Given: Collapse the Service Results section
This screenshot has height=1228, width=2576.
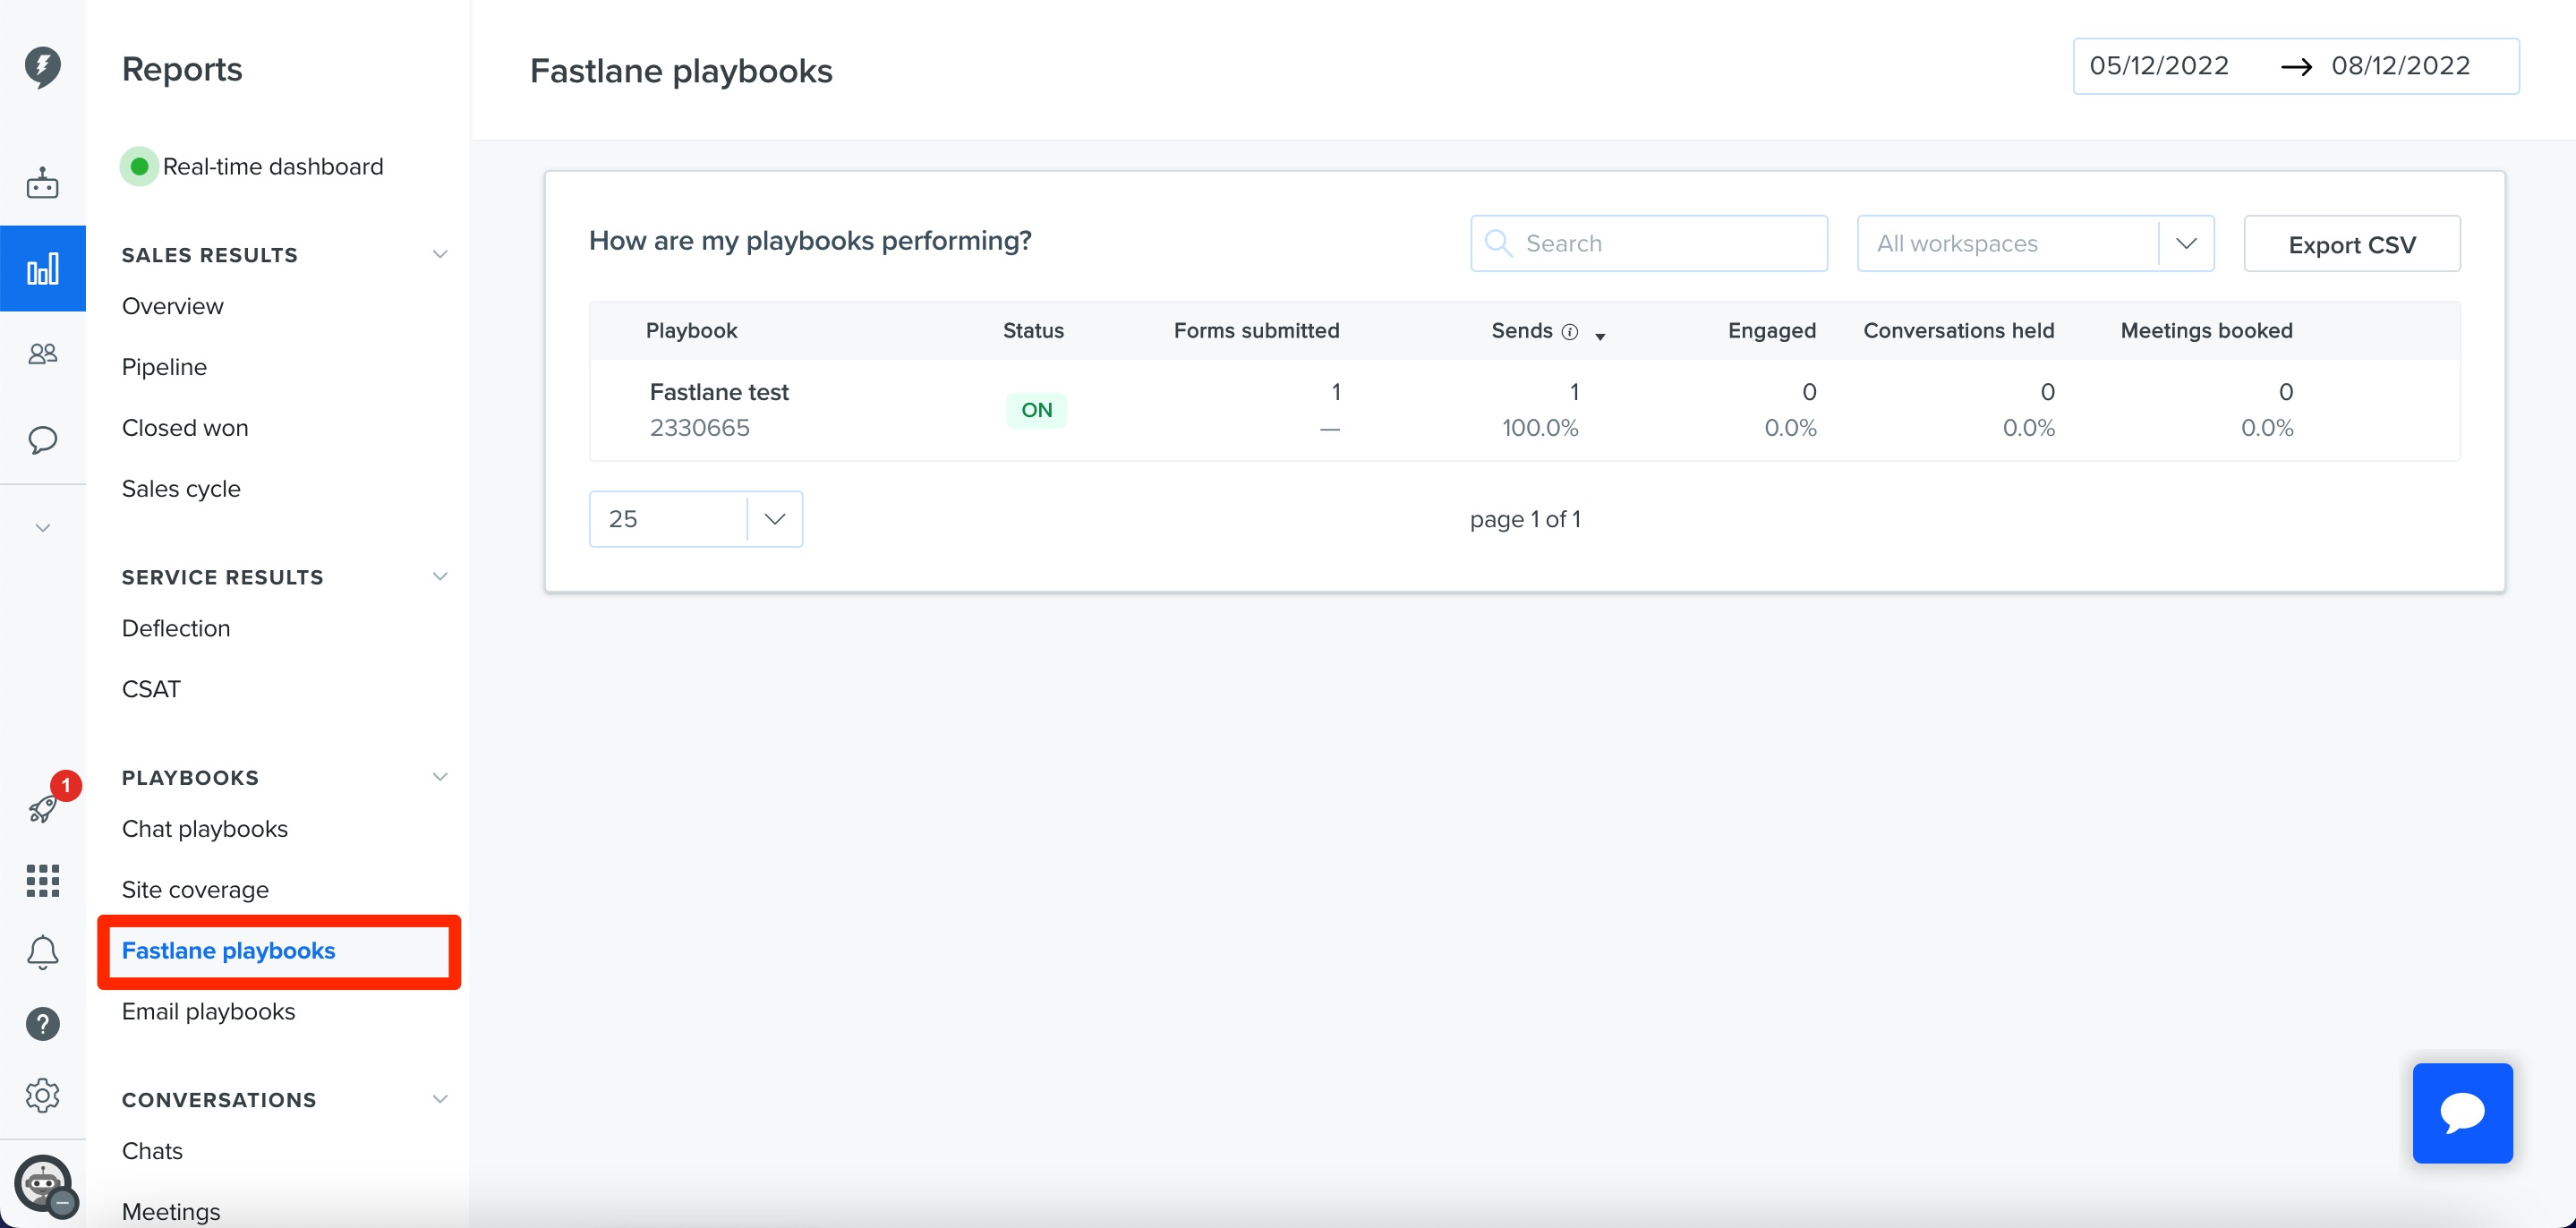Looking at the screenshot, I should pyautogui.click(x=440, y=576).
